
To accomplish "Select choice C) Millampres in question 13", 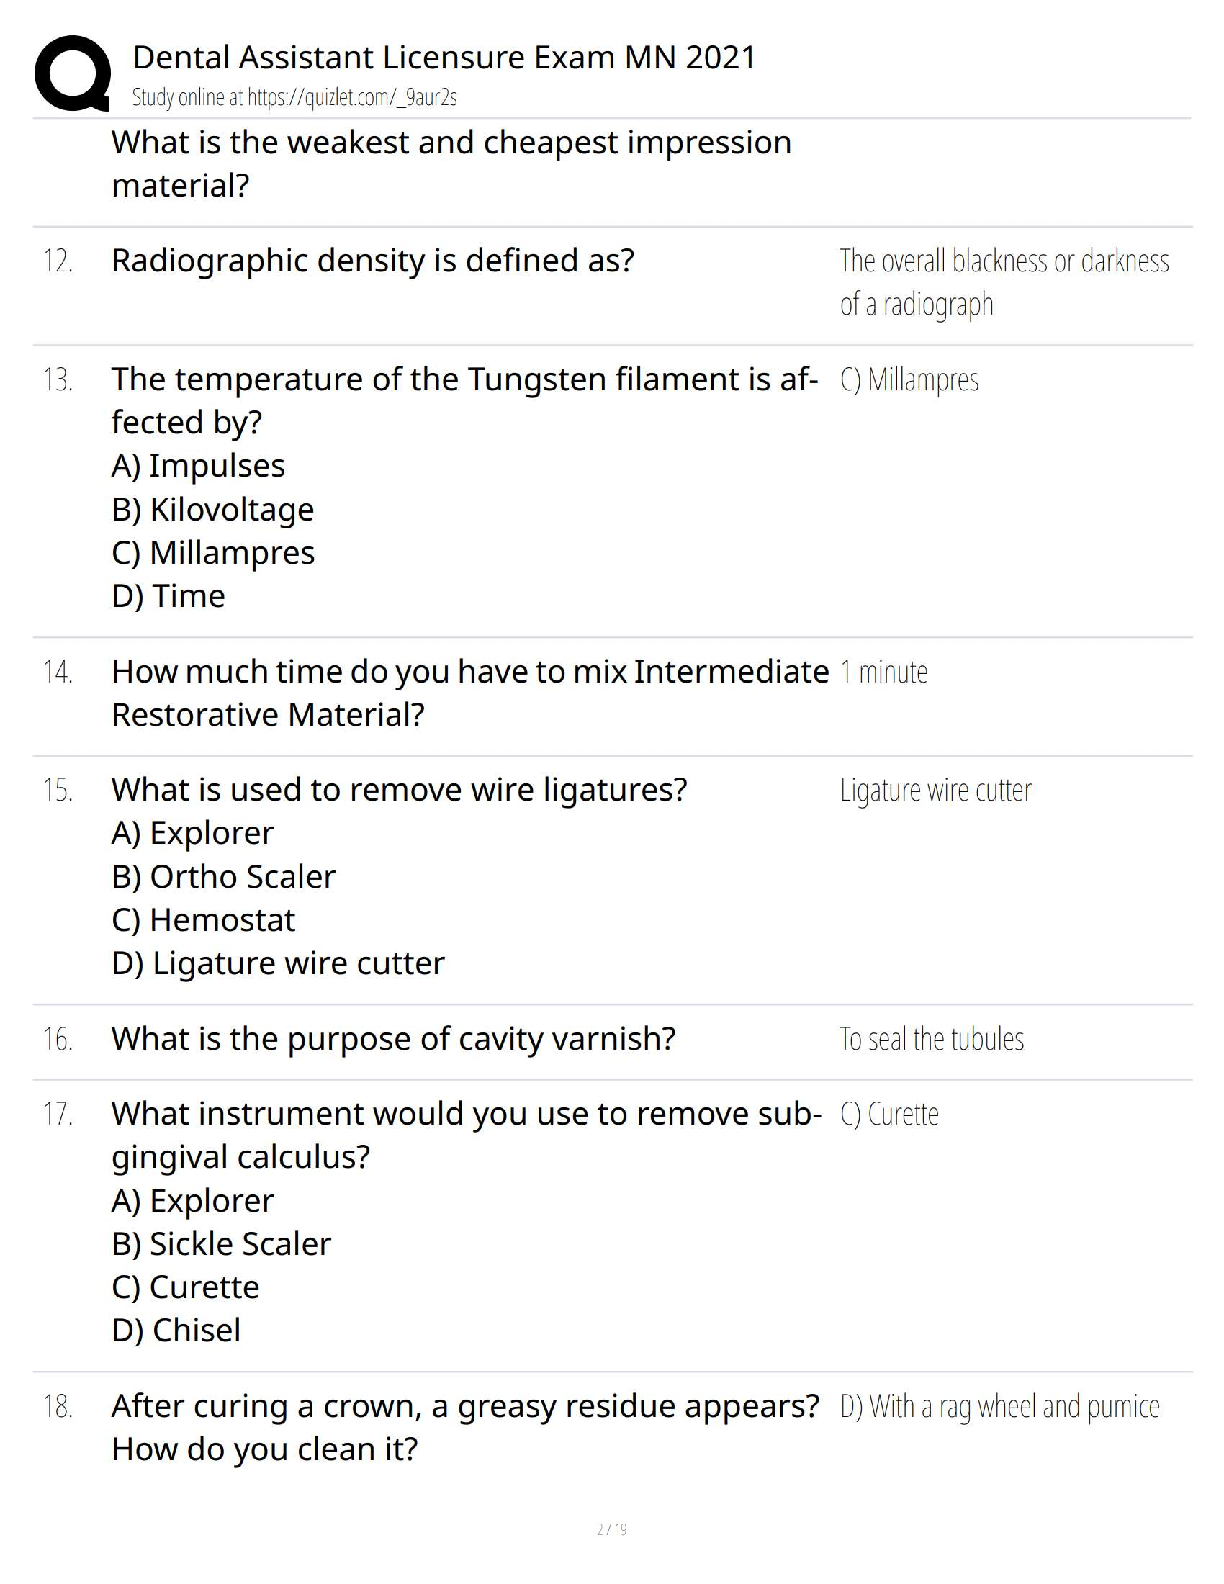I will (x=213, y=553).
